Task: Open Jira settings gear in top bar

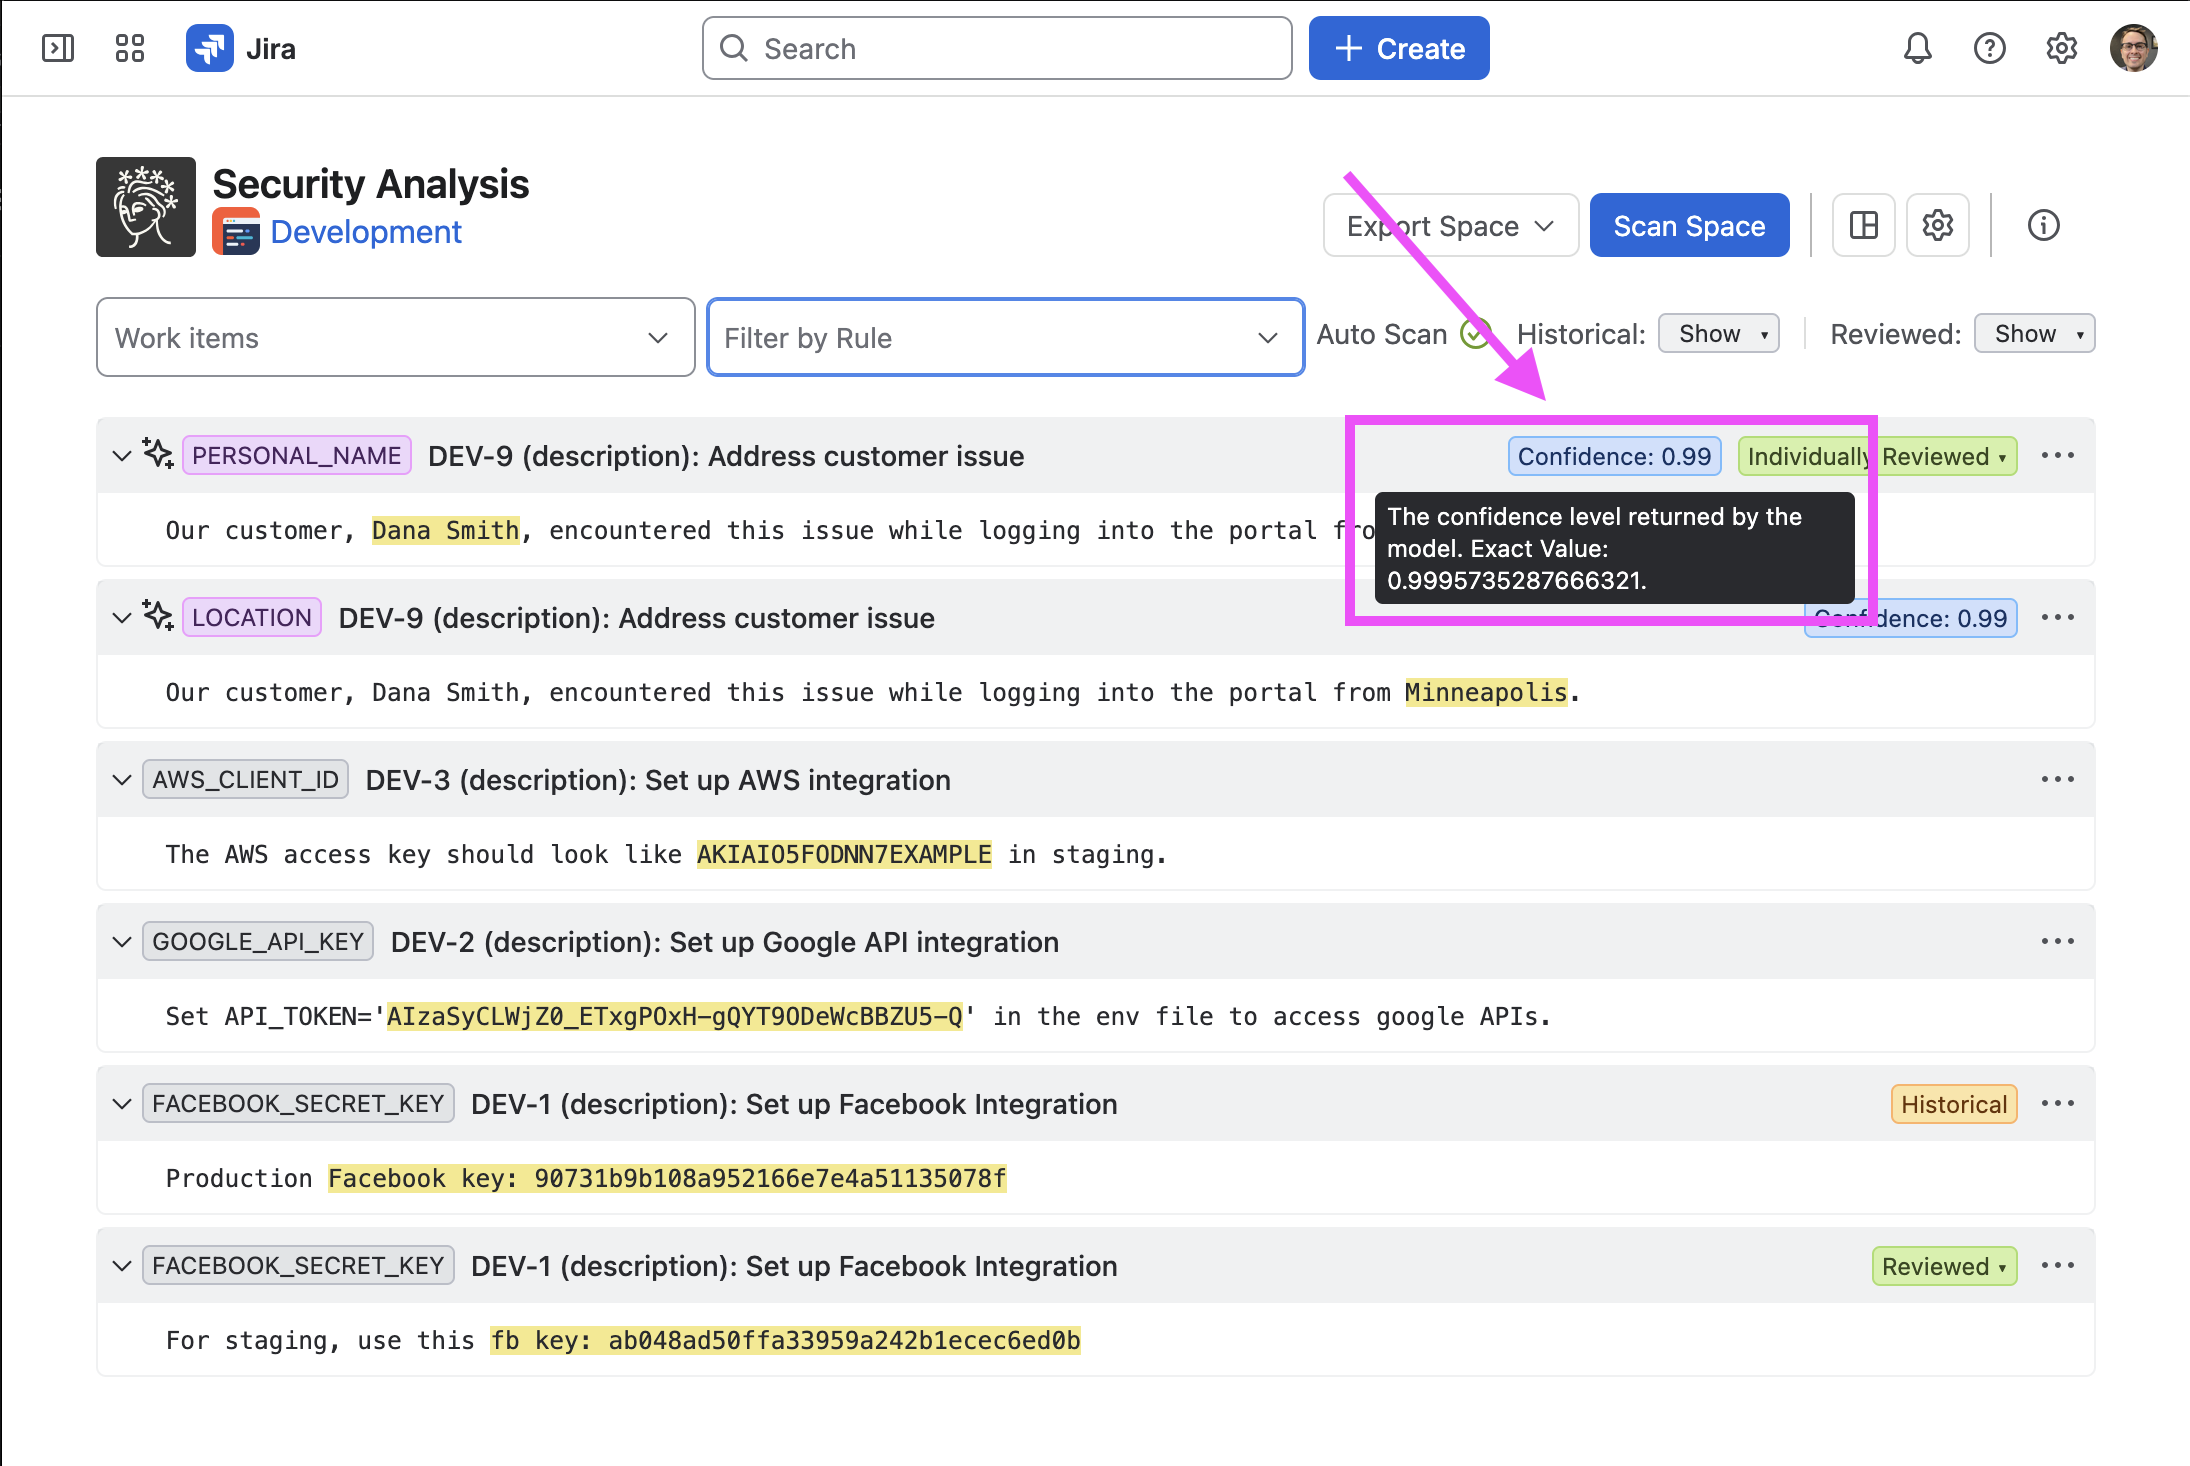Action: coord(2061,48)
